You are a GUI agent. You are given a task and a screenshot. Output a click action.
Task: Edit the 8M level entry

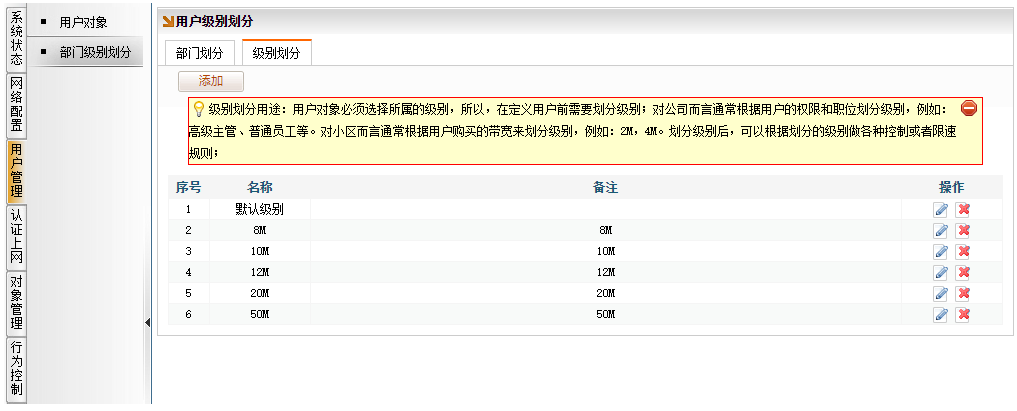pos(941,230)
